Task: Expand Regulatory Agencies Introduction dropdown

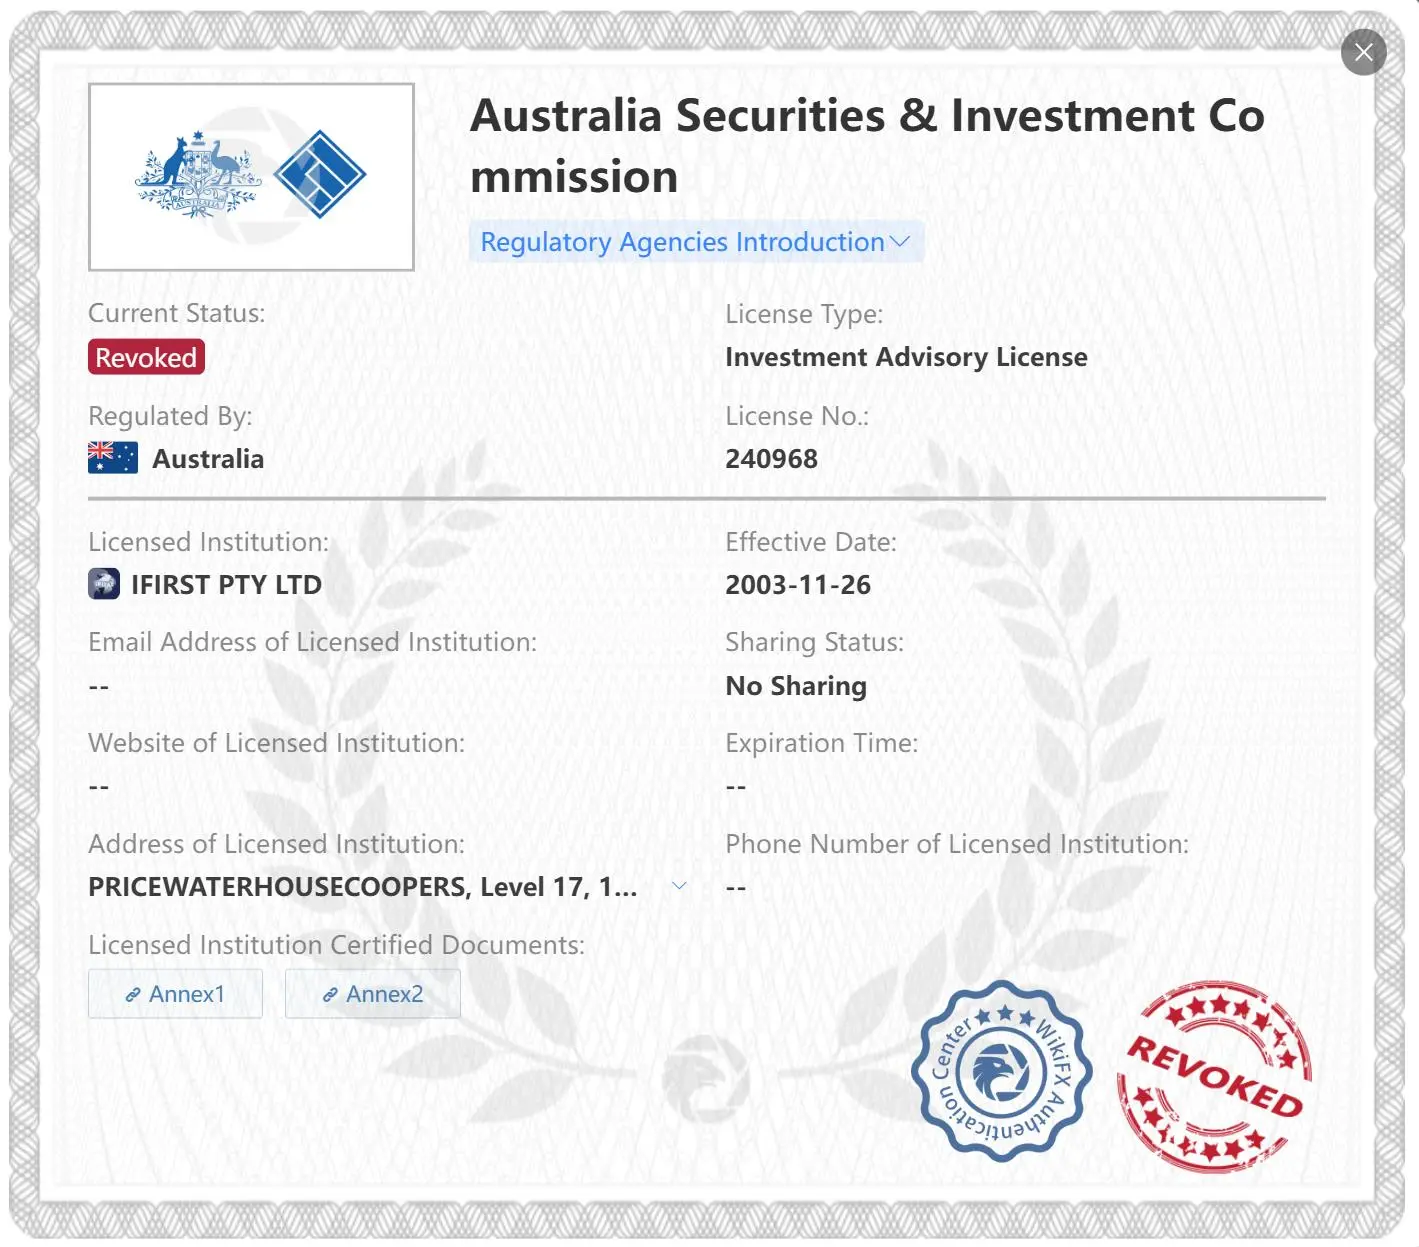Action: [695, 242]
